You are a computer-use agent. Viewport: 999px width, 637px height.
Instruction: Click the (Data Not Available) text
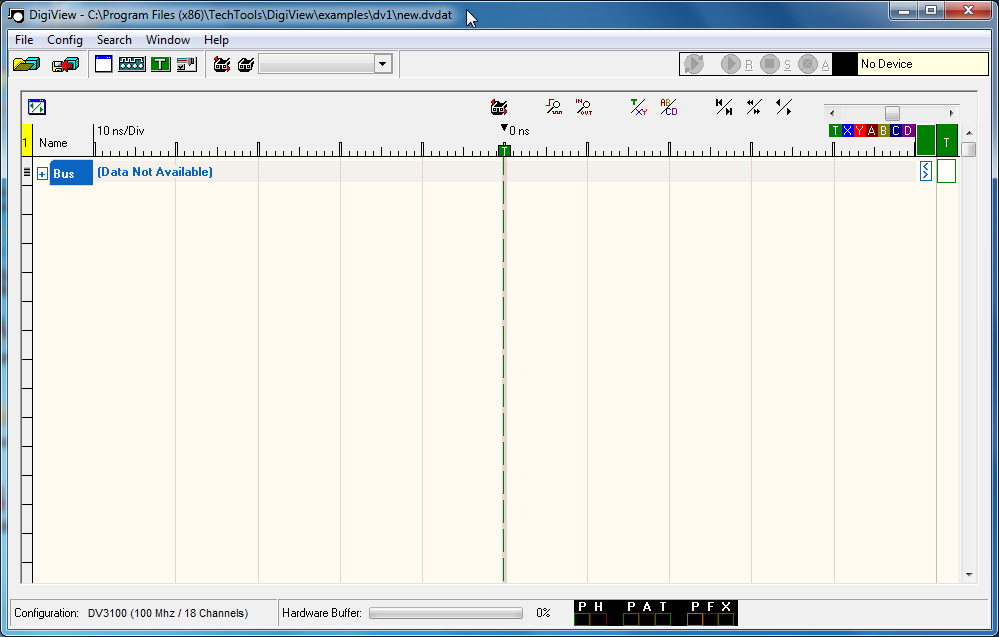[155, 172]
